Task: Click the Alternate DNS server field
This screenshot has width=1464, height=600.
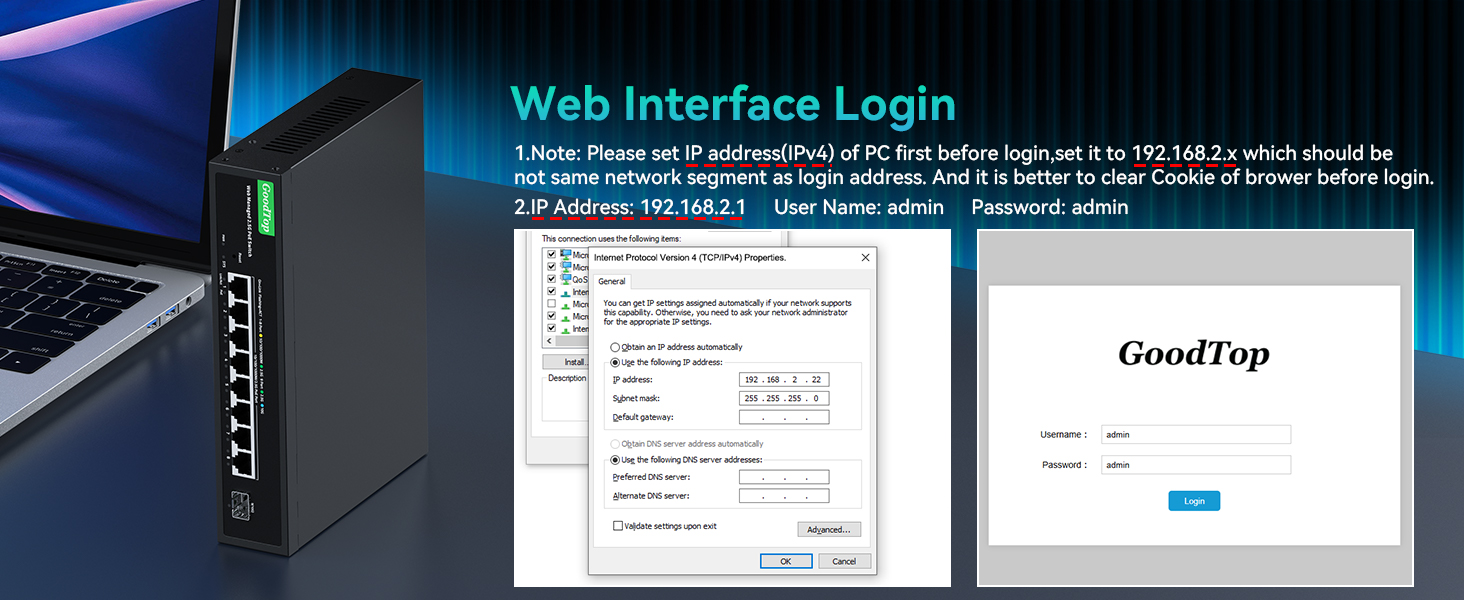Action: point(784,496)
